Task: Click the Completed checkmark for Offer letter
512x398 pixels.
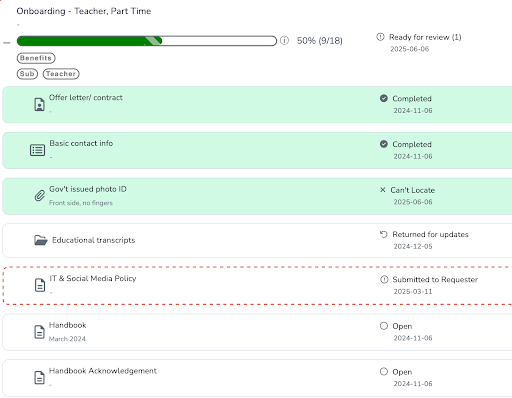Action: (384, 98)
